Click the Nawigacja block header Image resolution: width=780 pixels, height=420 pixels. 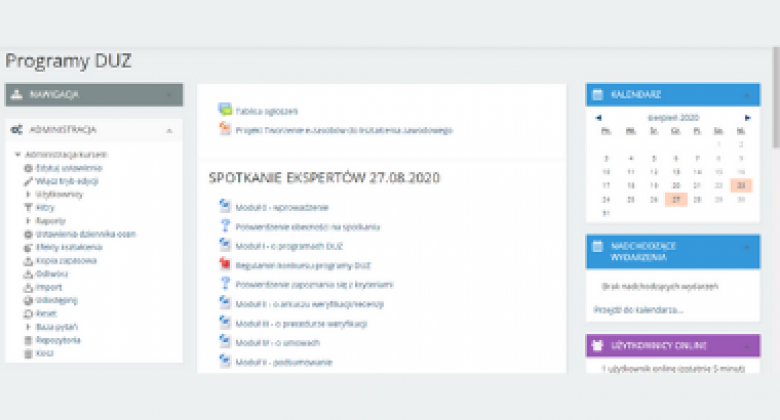[93, 95]
